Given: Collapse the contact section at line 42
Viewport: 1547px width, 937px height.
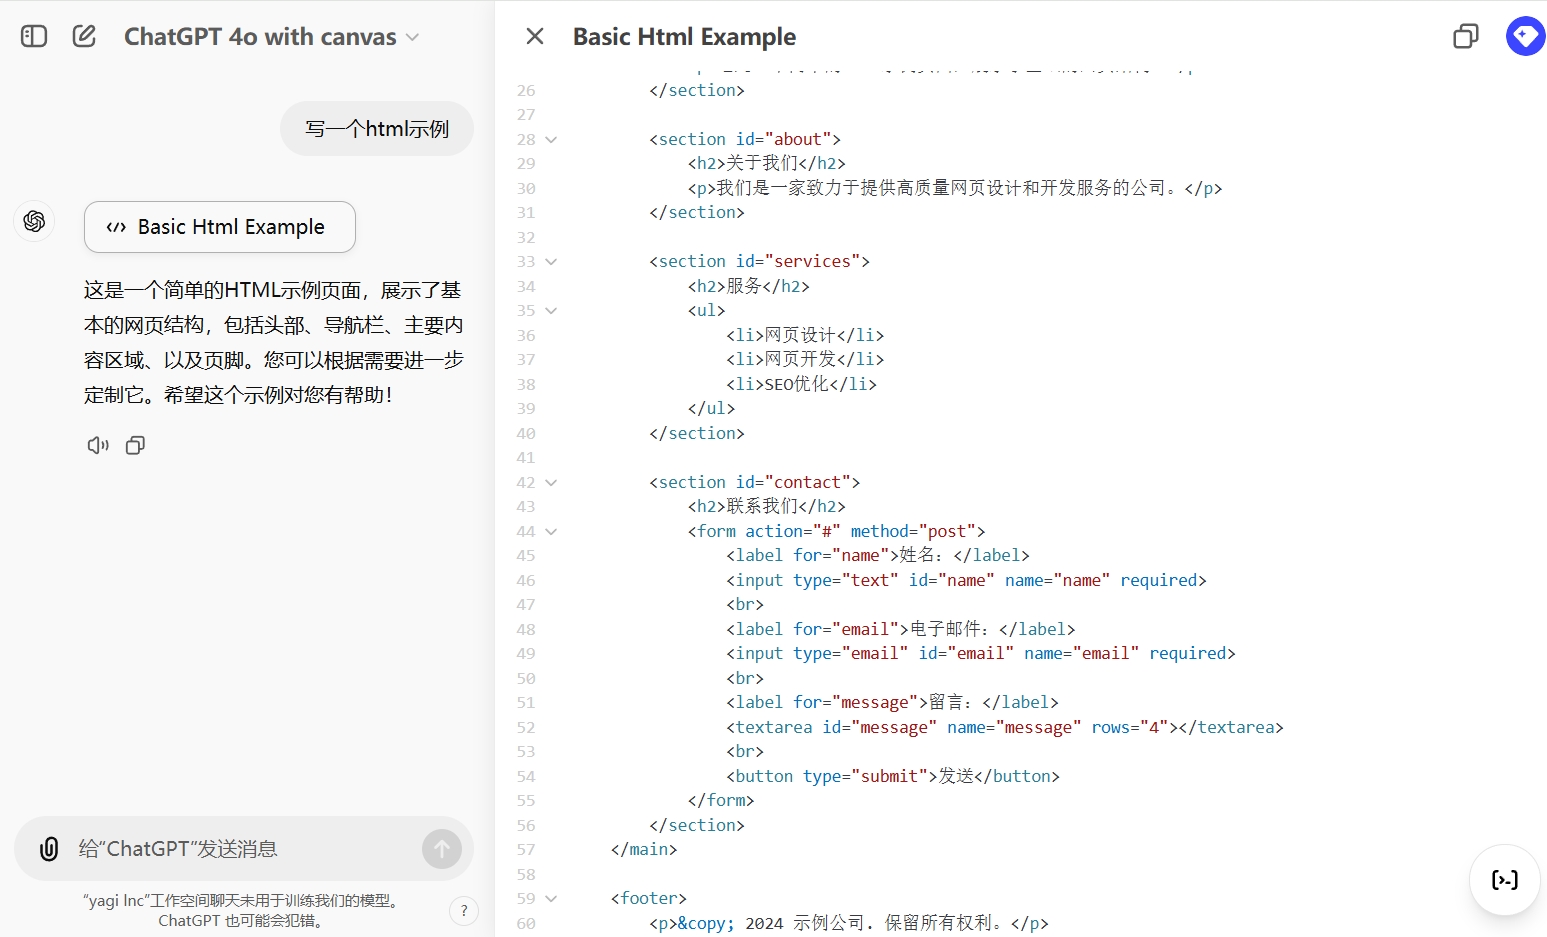Looking at the screenshot, I should [551, 483].
